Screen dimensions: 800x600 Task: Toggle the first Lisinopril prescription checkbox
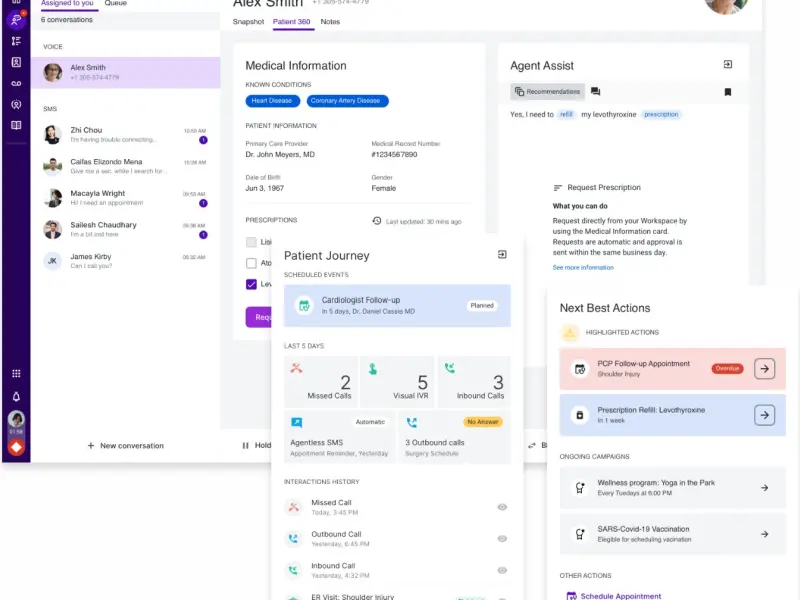[251, 242]
